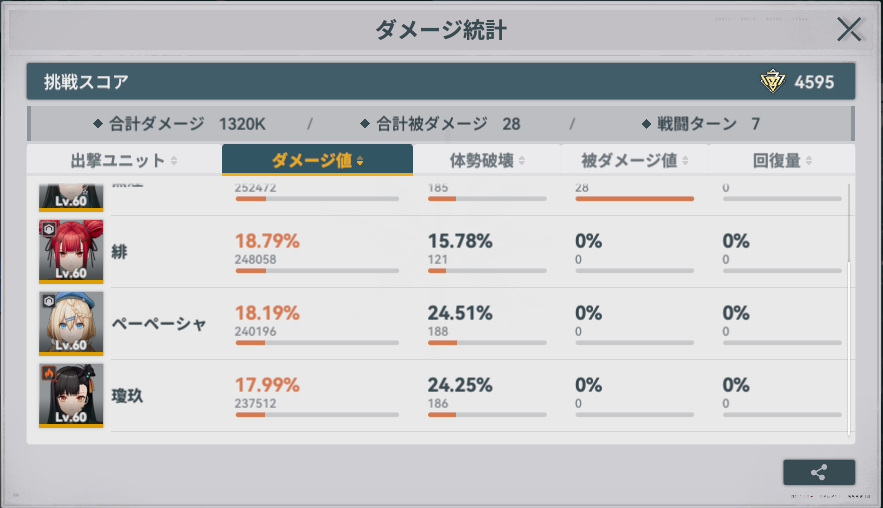Screen dimensions: 883x508
Task: Click the diamond icon beside 合計ダメージ
Action: pyautogui.click(x=97, y=124)
